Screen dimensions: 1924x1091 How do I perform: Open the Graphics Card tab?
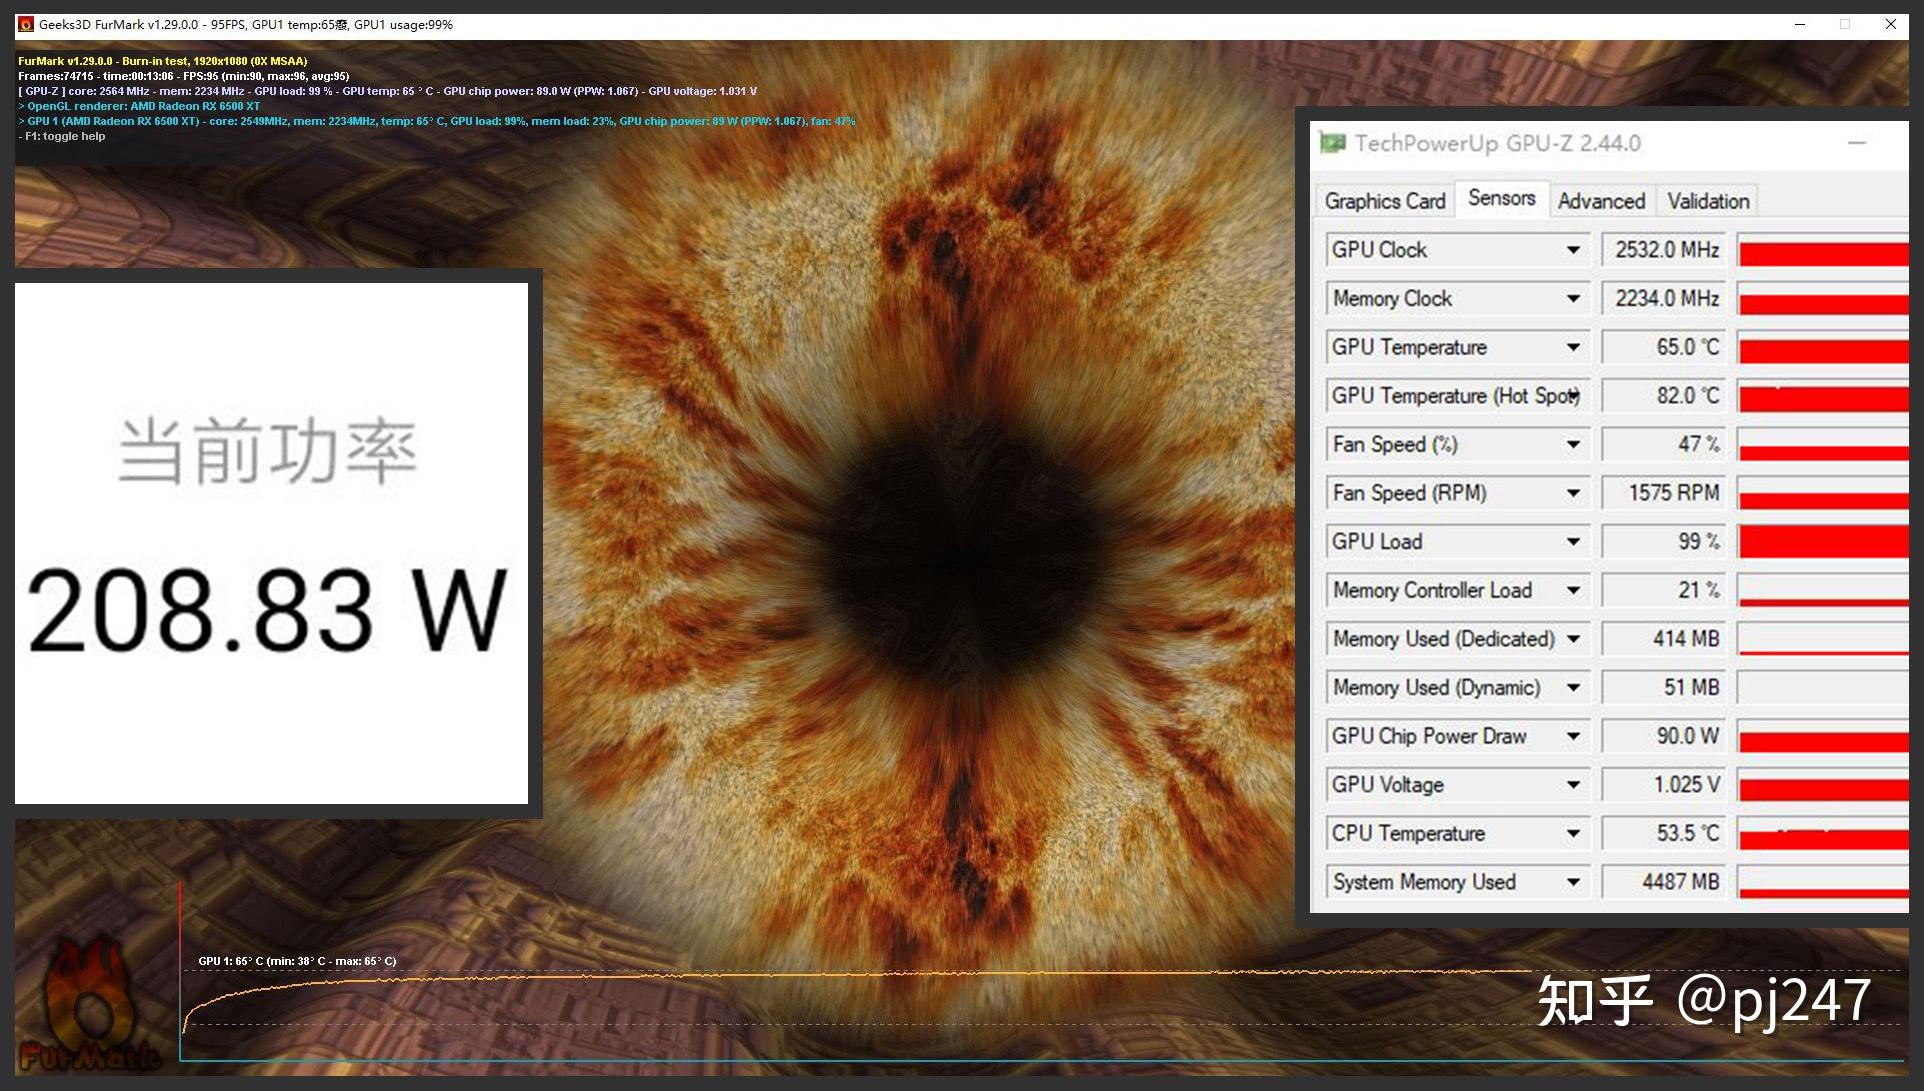tap(1388, 199)
